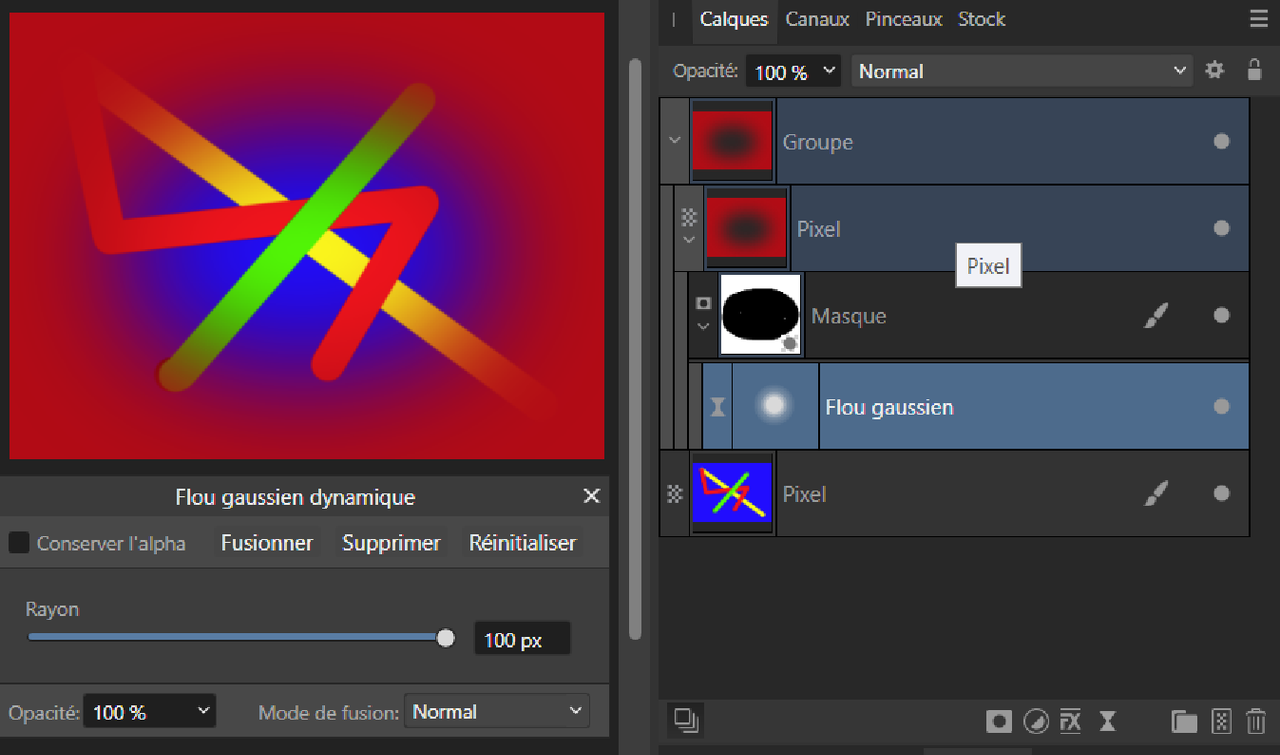Delete the selected layer with the trash icon

[1256, 721]
